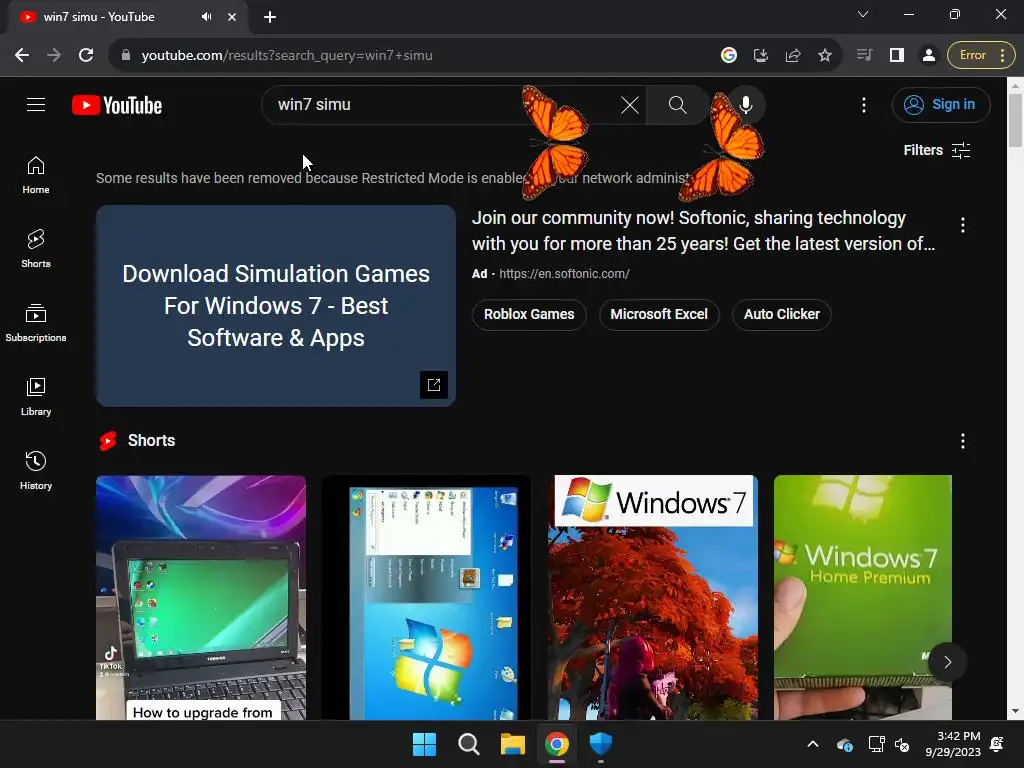Open Chrome profile icon
The height and width of the screenshot is (768, 1024).
(x=928, y=56)
